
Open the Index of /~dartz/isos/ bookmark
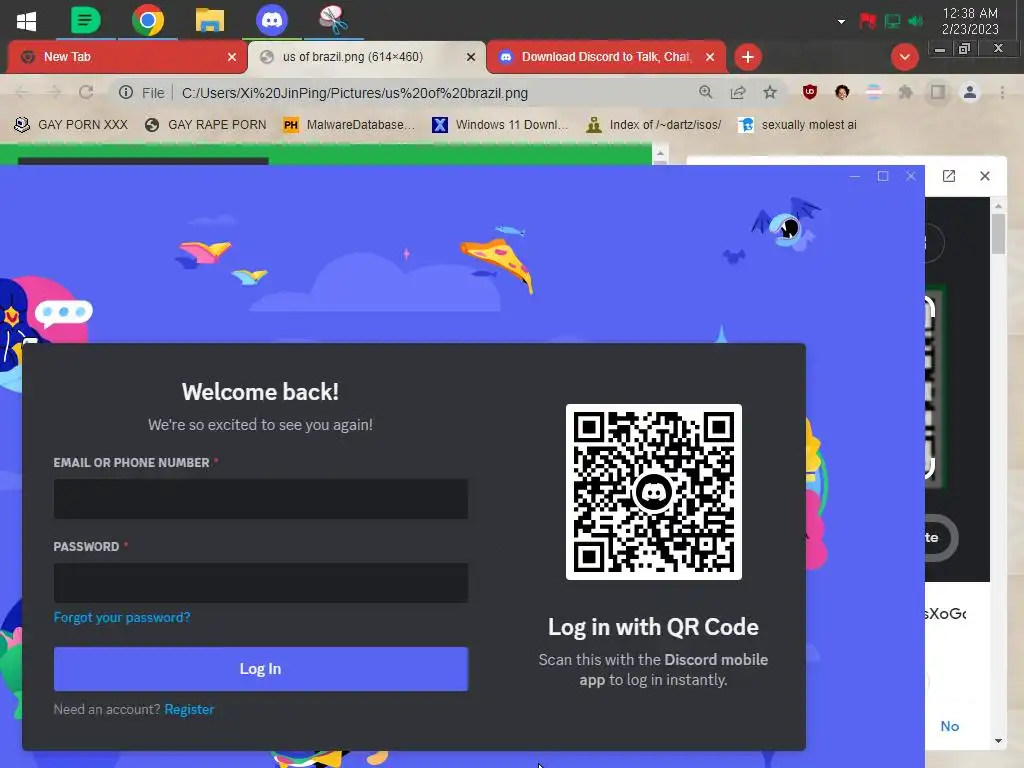pos(654,125)
